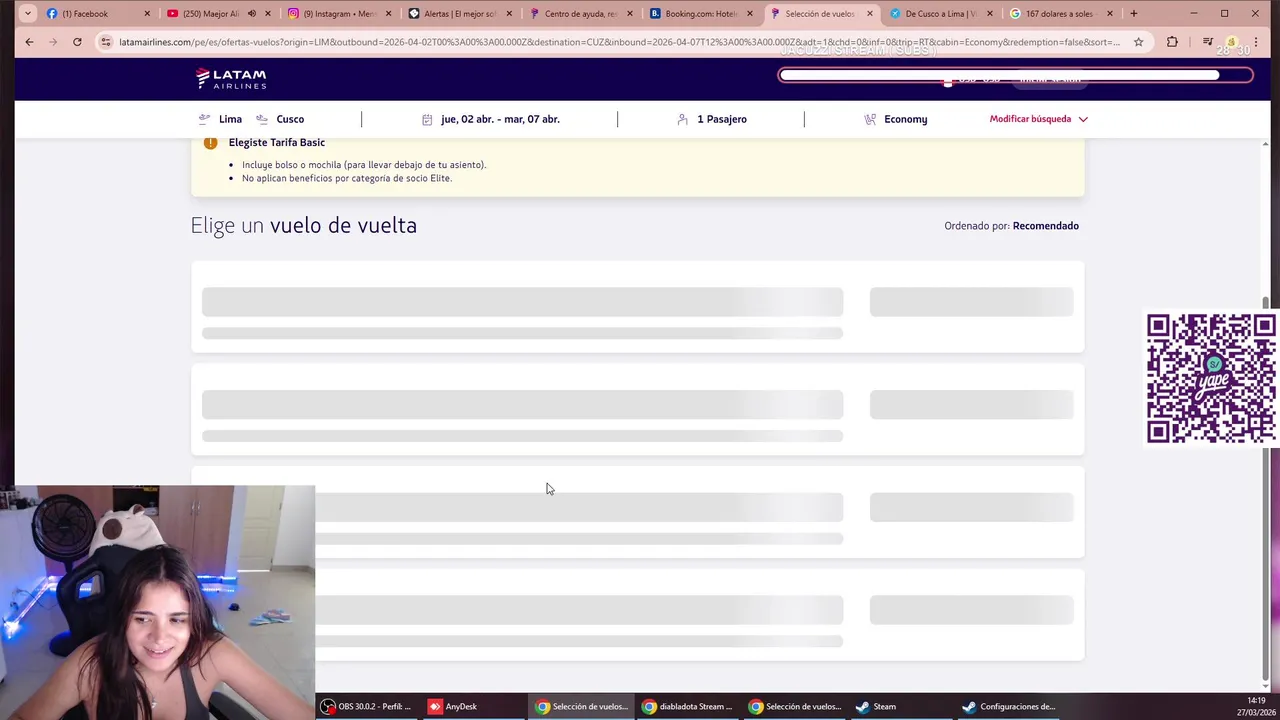Click the Tarifa Basic warning icon
The height and width of the screenshot is (720, 1280).
[x=210, y=142]
